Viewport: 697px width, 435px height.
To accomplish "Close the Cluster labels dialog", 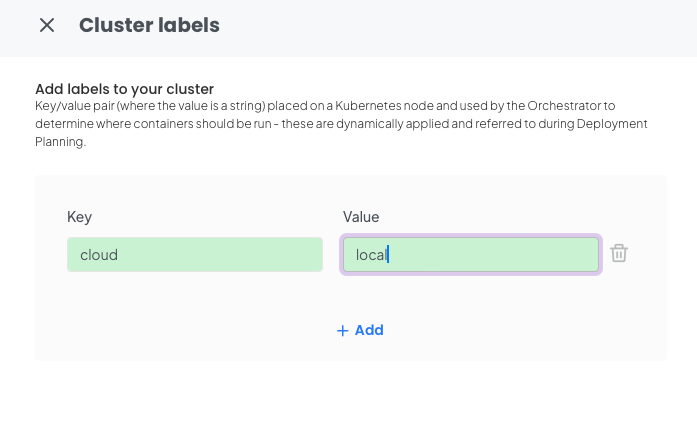I will (x=47, y=25).
